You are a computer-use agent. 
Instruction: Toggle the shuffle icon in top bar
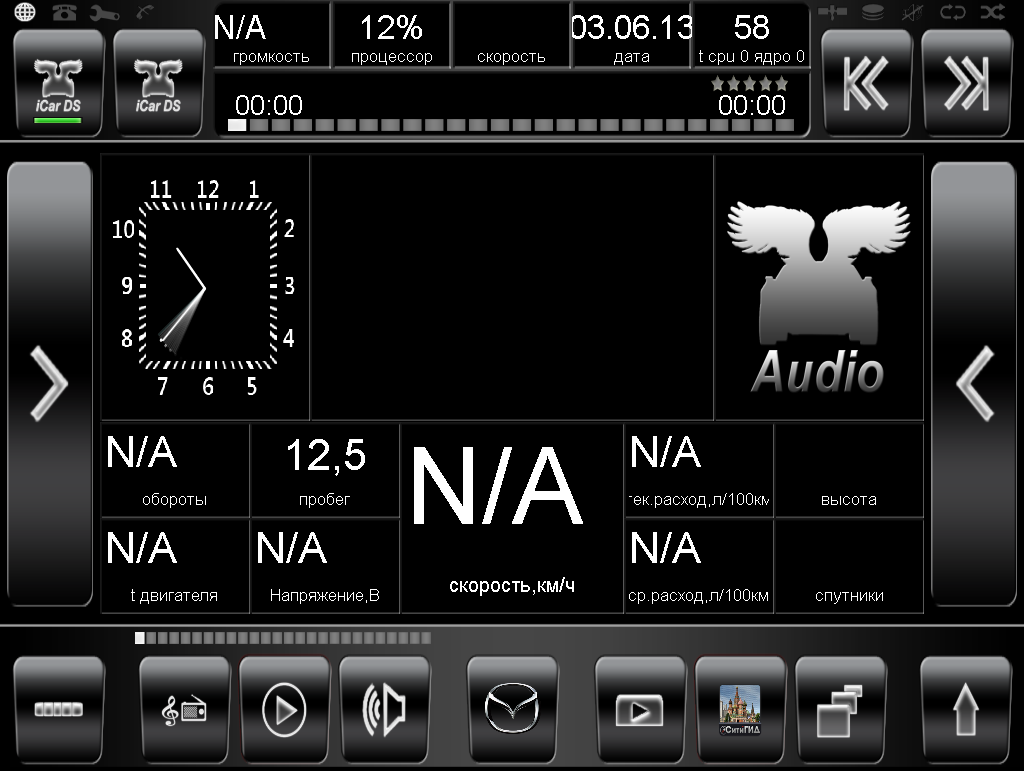pos(991,12)
